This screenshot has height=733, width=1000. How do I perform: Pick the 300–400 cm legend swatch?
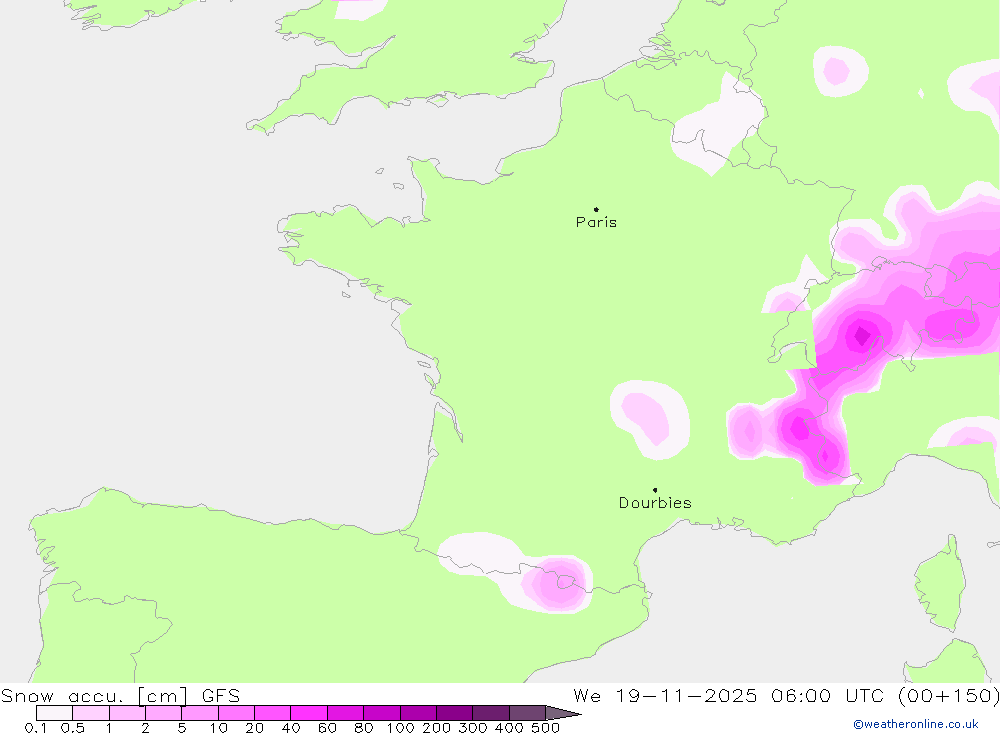490,713
